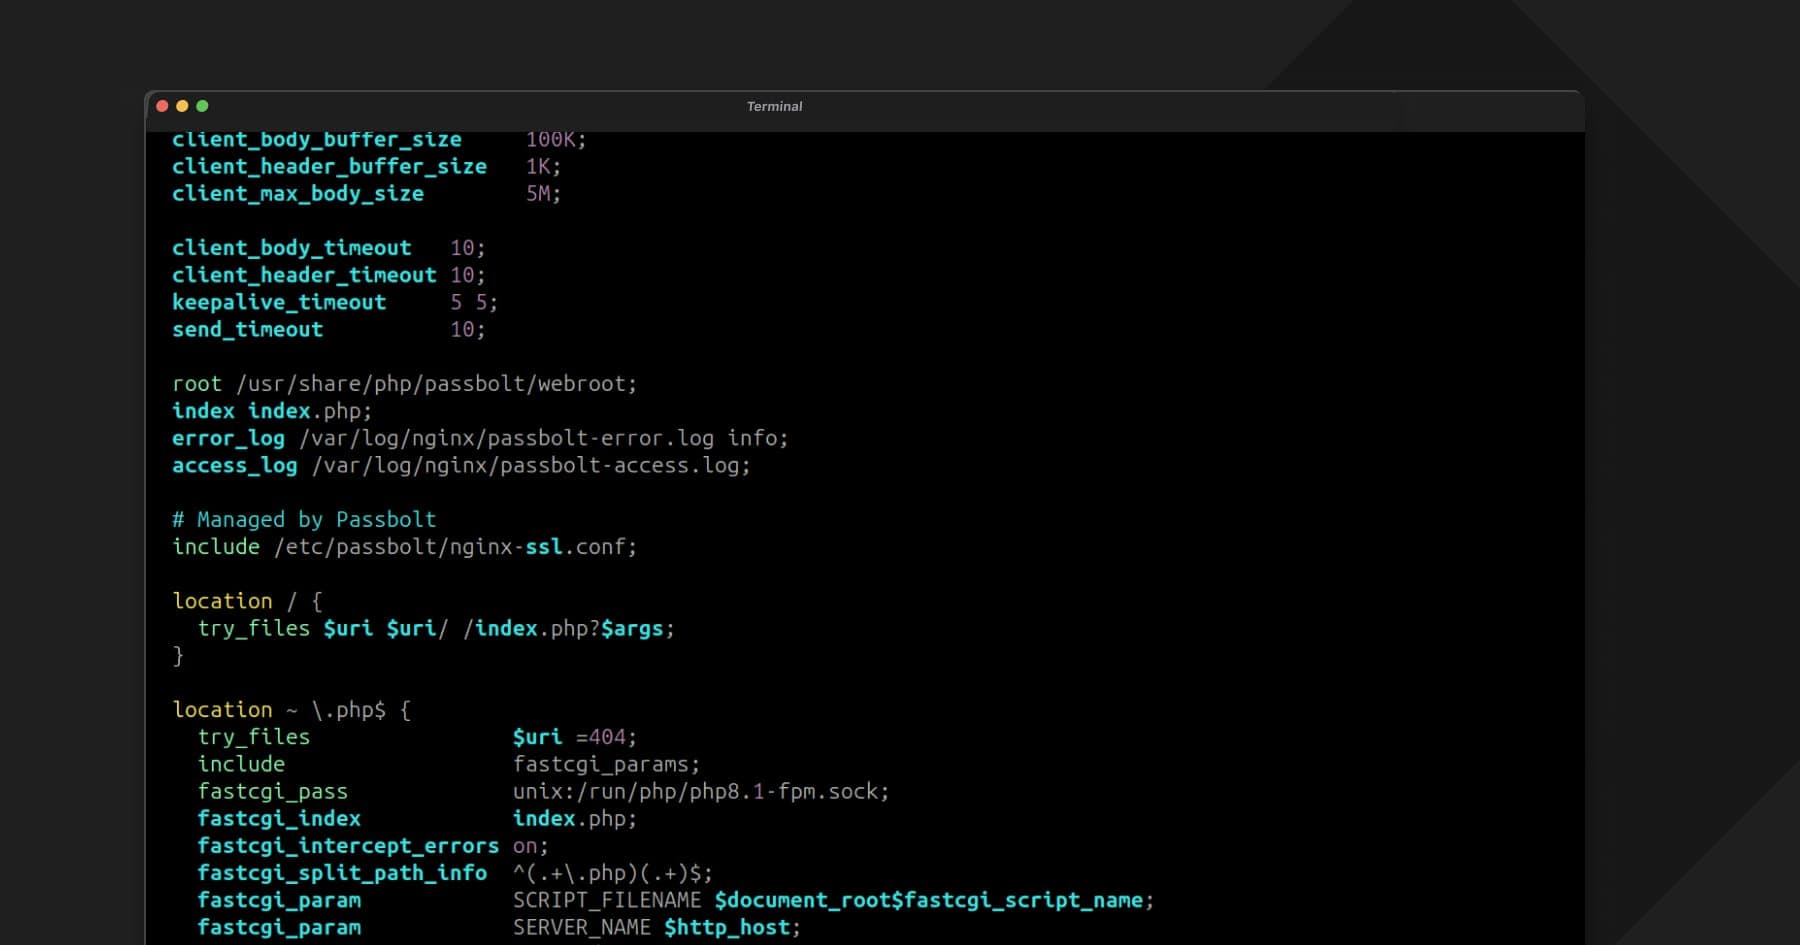Click the php8.1-fpm.sock socket path
The image size is (1800, 945).
click(x=700, y=792)
